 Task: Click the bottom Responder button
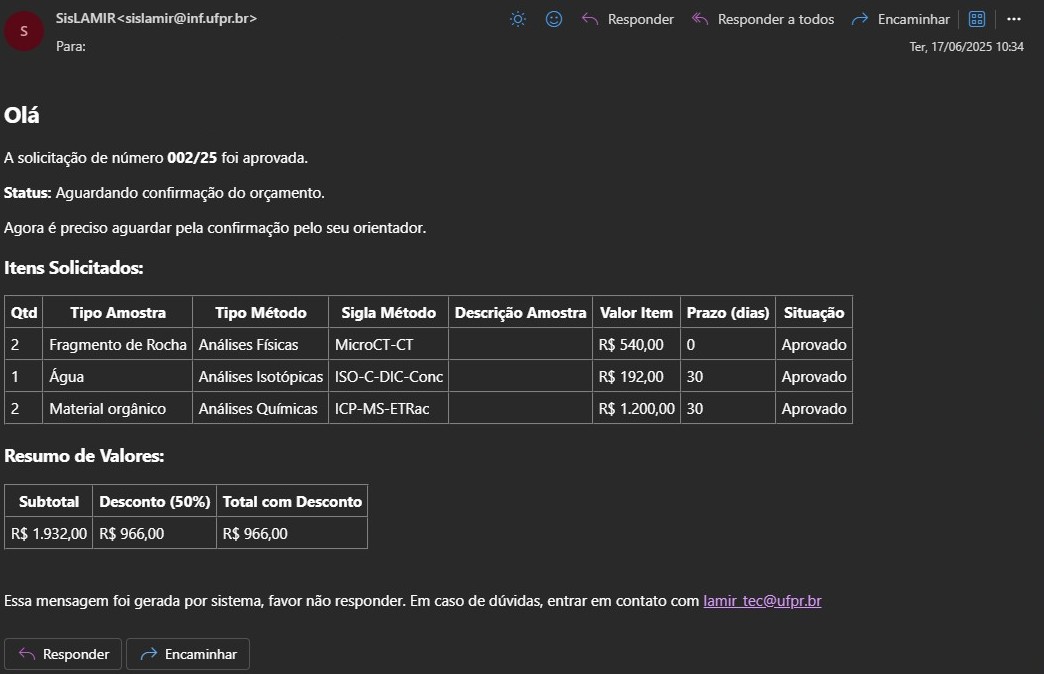[63, 654]
